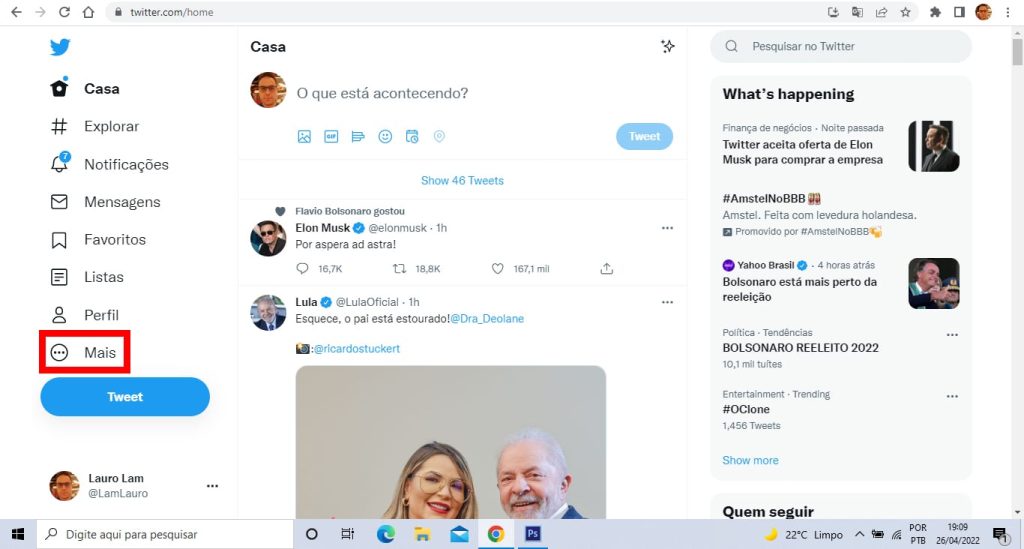
Task: Share Elon Musk's tweet
Action: [x=607, y=269]
